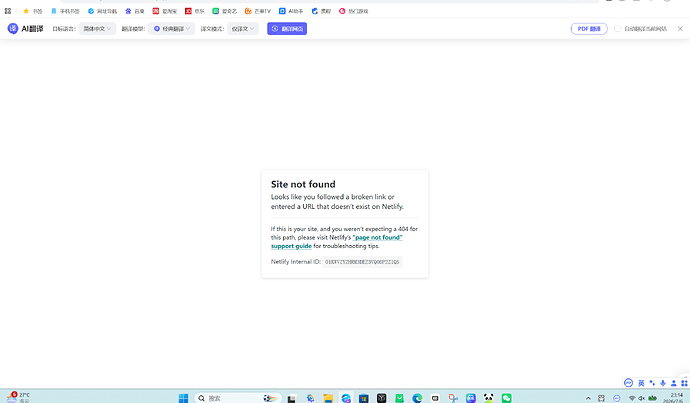Open the Baidu paw bookmark
690x403 pixels.
pos(135,11)
